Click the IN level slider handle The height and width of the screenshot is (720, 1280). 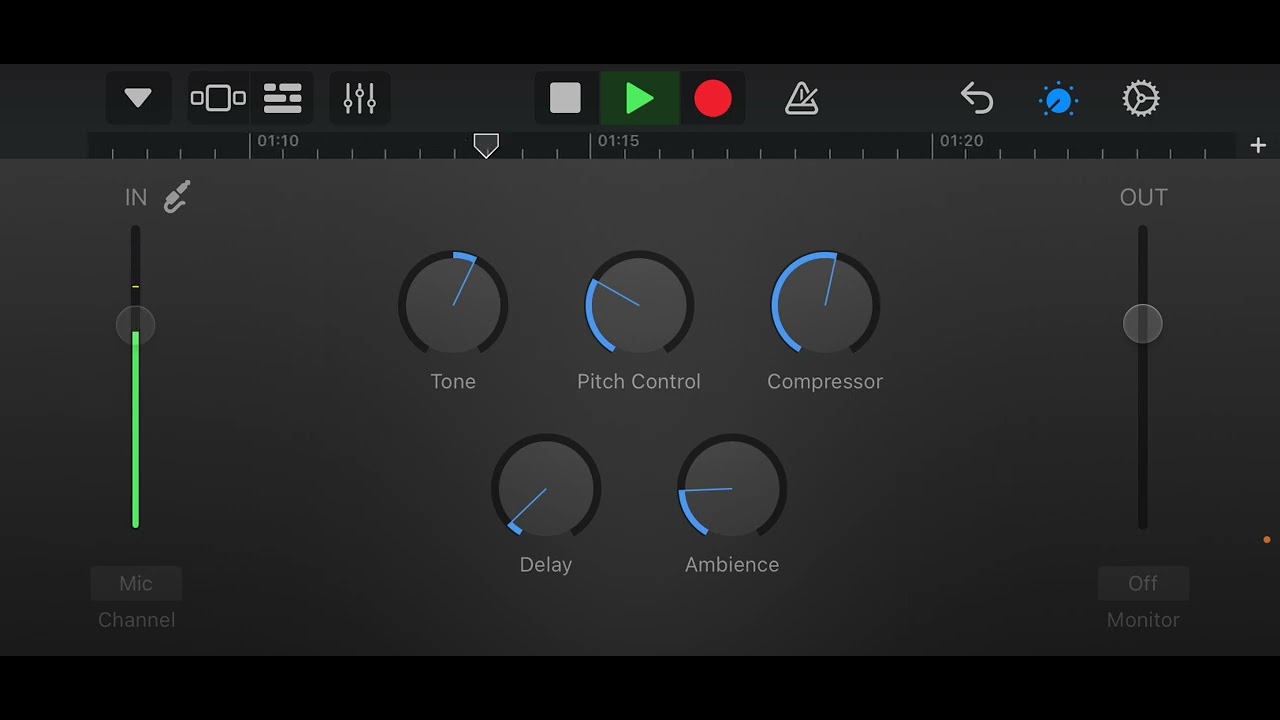click(x=136, y=325)
